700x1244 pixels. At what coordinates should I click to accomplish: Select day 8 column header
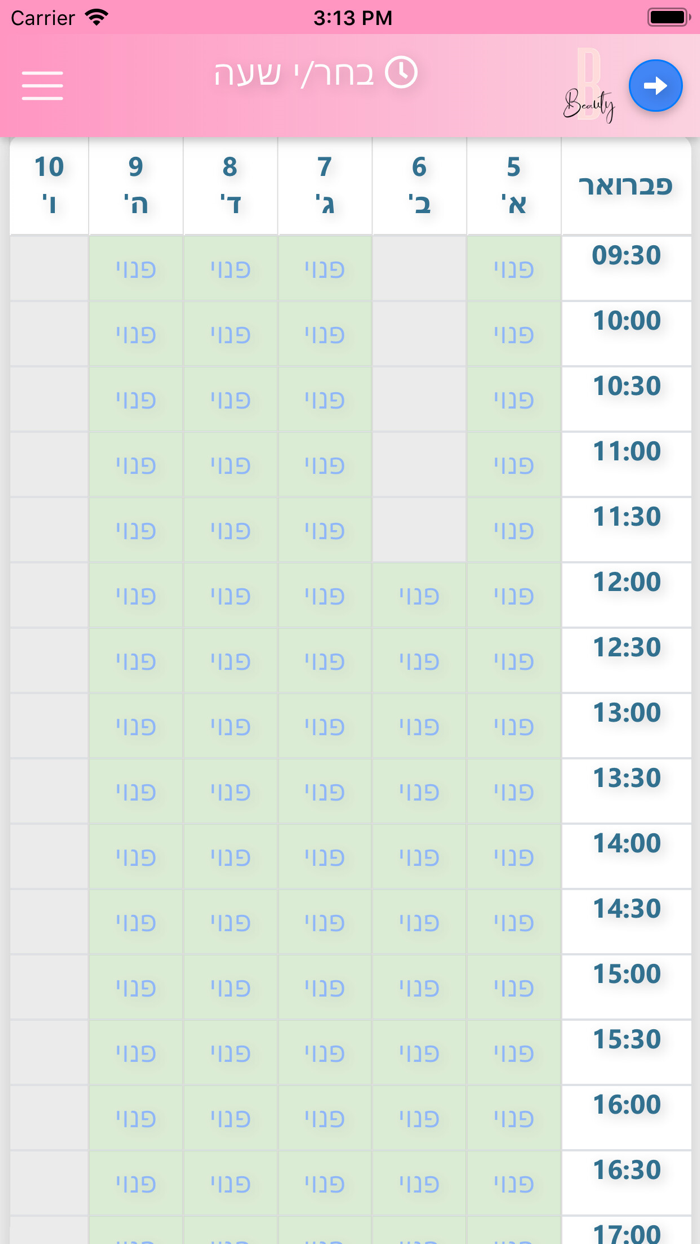pyautogui.click(x=230, y=186)
